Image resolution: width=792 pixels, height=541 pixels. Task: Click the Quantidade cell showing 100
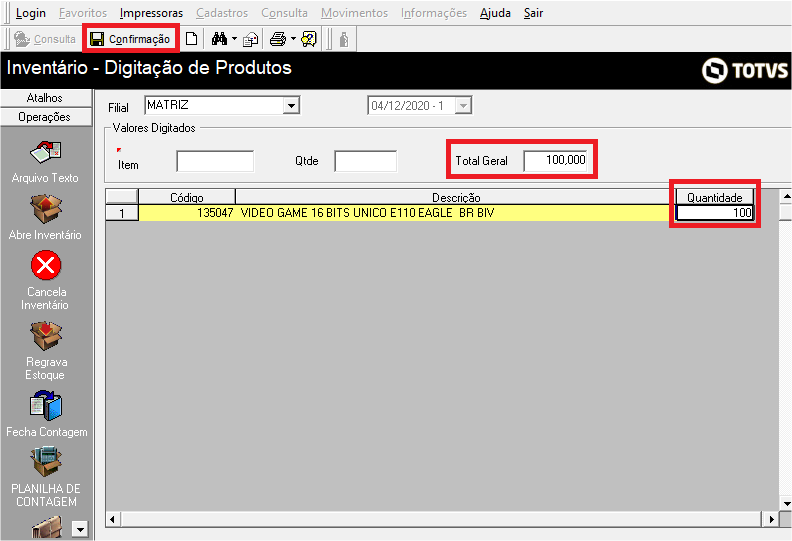click(x=715, y=213)
